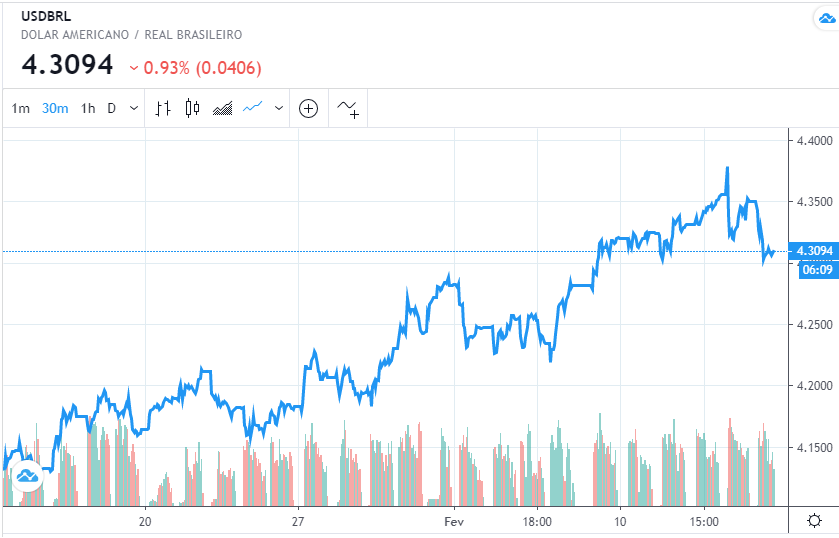The height and width of the screenshot is (538, 839).
Task: Choose the area chart style
Action: tap(223, 108)
